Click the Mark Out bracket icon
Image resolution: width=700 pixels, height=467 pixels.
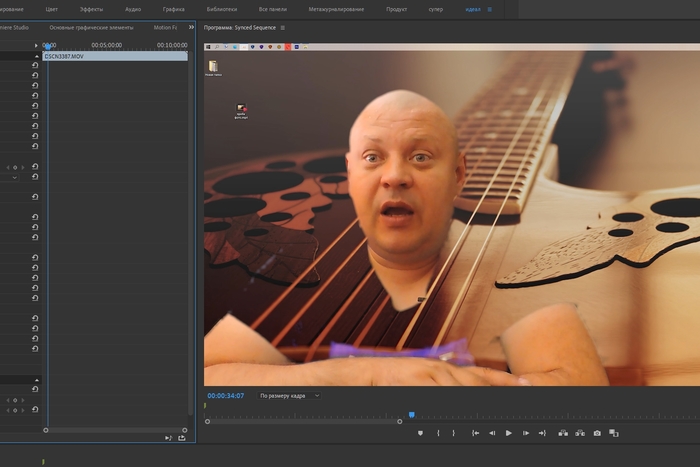pyautogui.click(x=453, y=433)
